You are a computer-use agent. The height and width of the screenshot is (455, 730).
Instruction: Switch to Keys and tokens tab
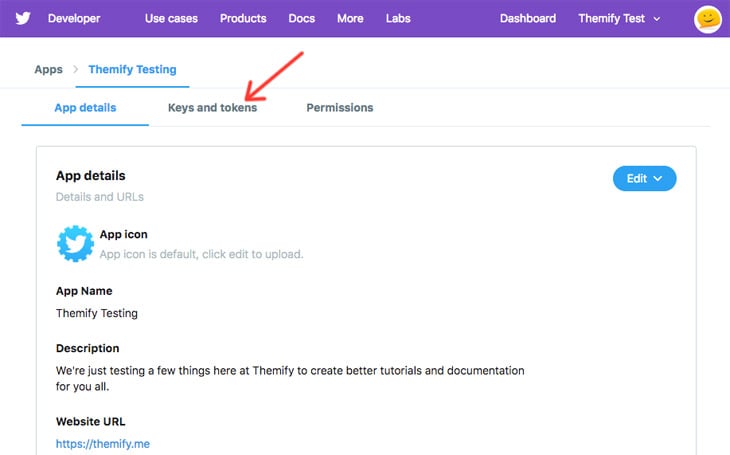coord(212,108)
